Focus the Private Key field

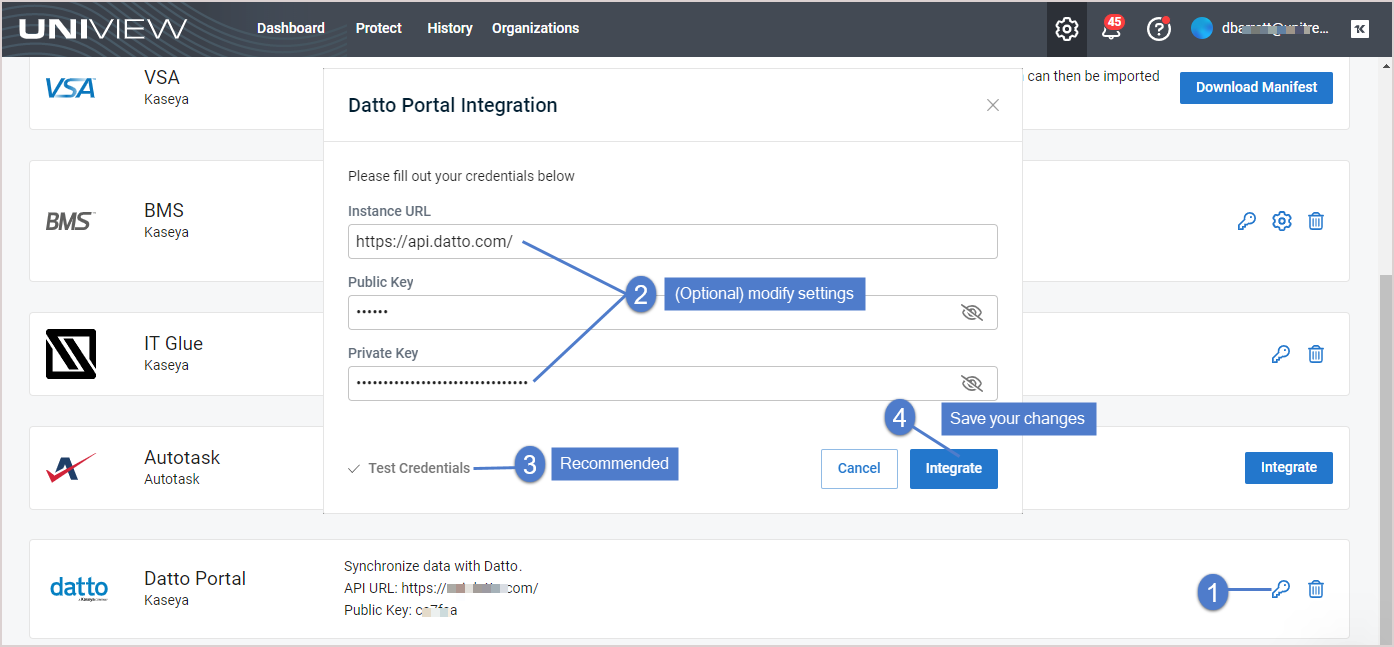click(673, 383)
